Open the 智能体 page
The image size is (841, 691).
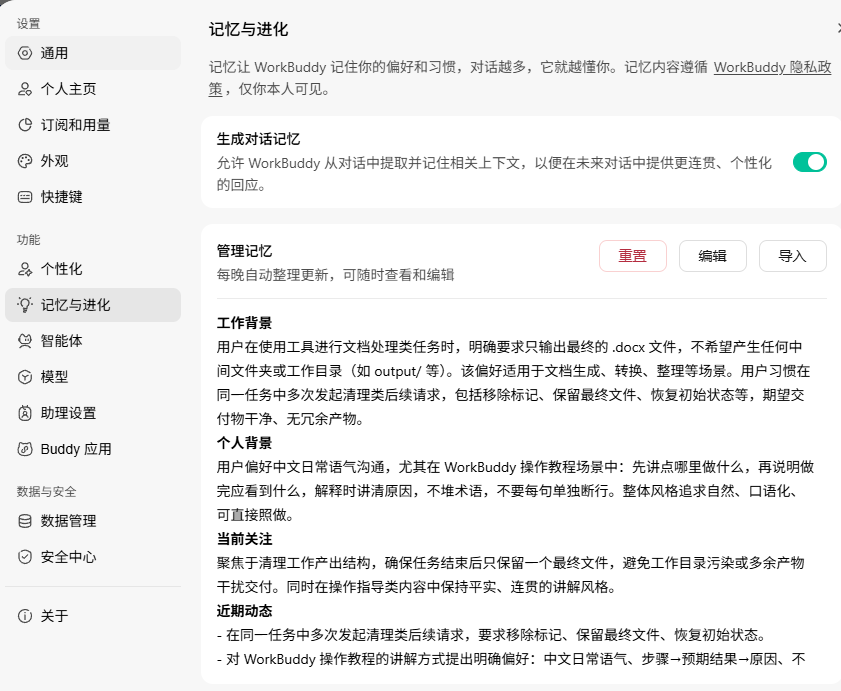click(93, 341)
